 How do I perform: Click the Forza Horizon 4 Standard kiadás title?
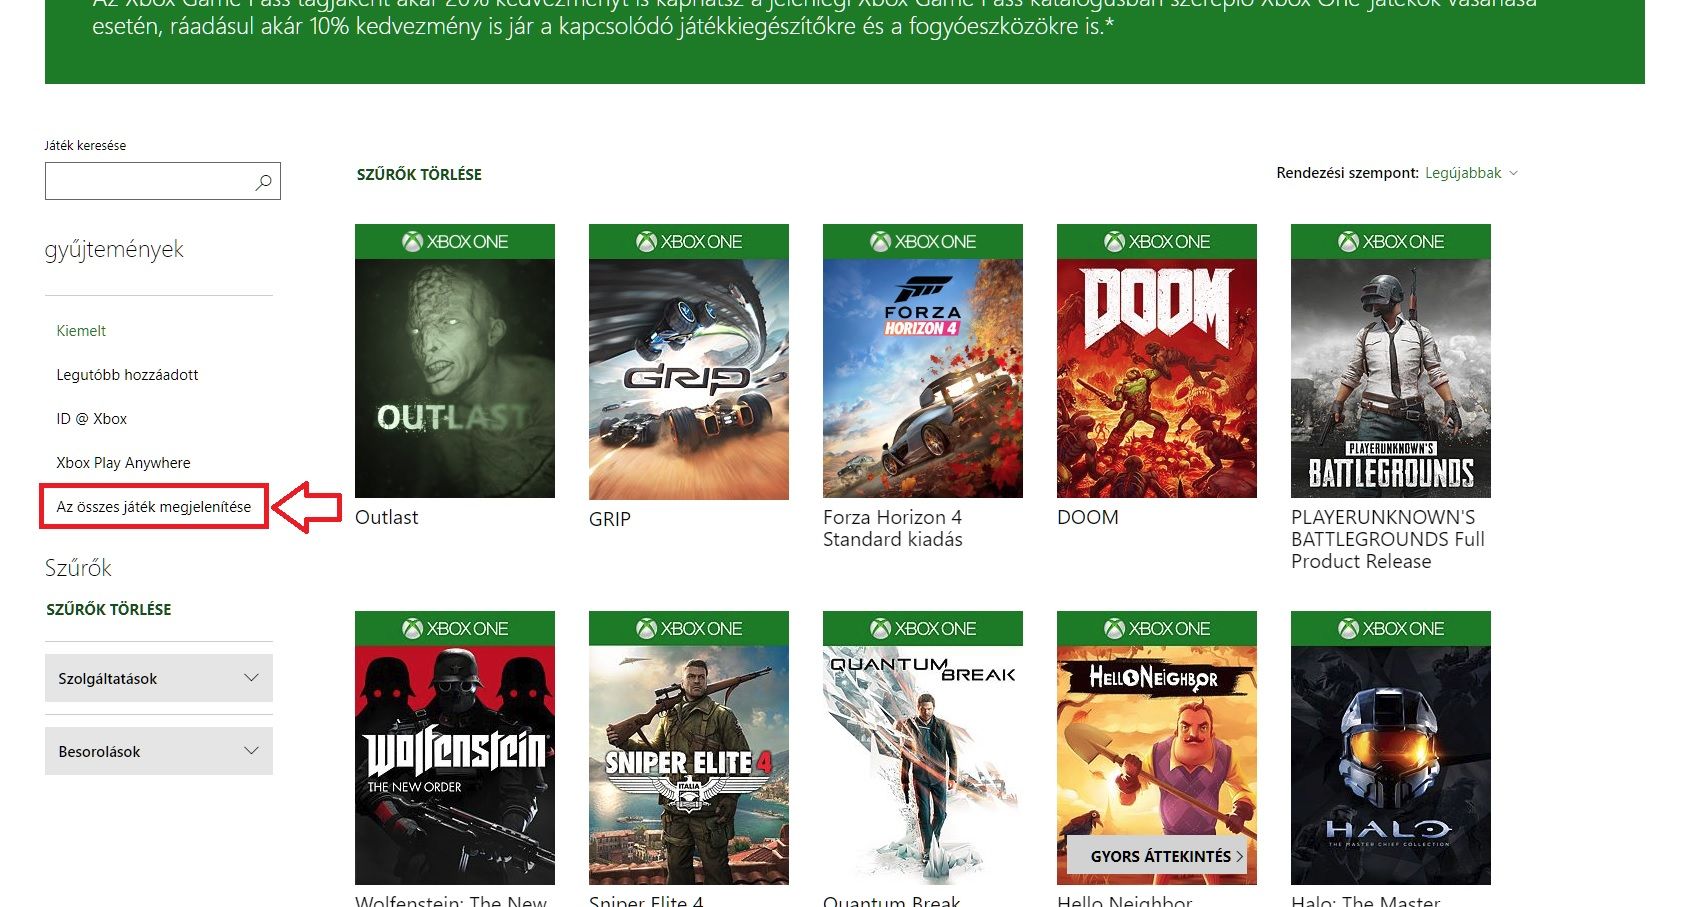coord(893,528)
